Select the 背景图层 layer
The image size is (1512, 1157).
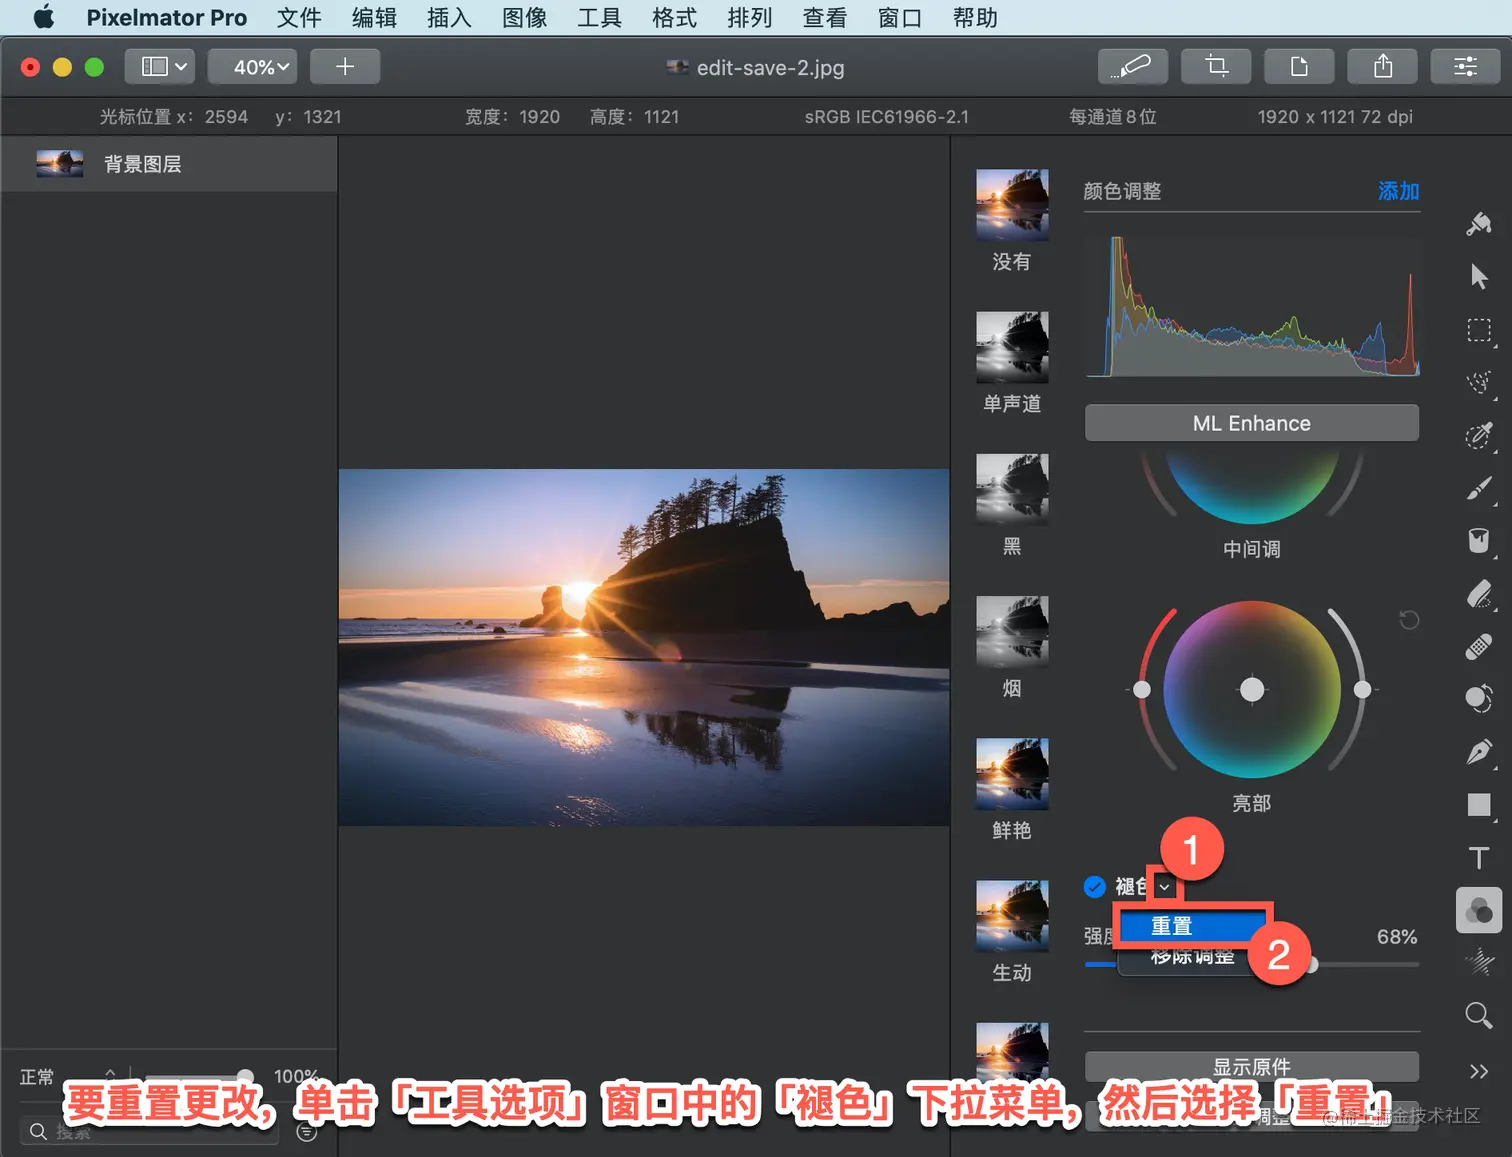point(169,164)
